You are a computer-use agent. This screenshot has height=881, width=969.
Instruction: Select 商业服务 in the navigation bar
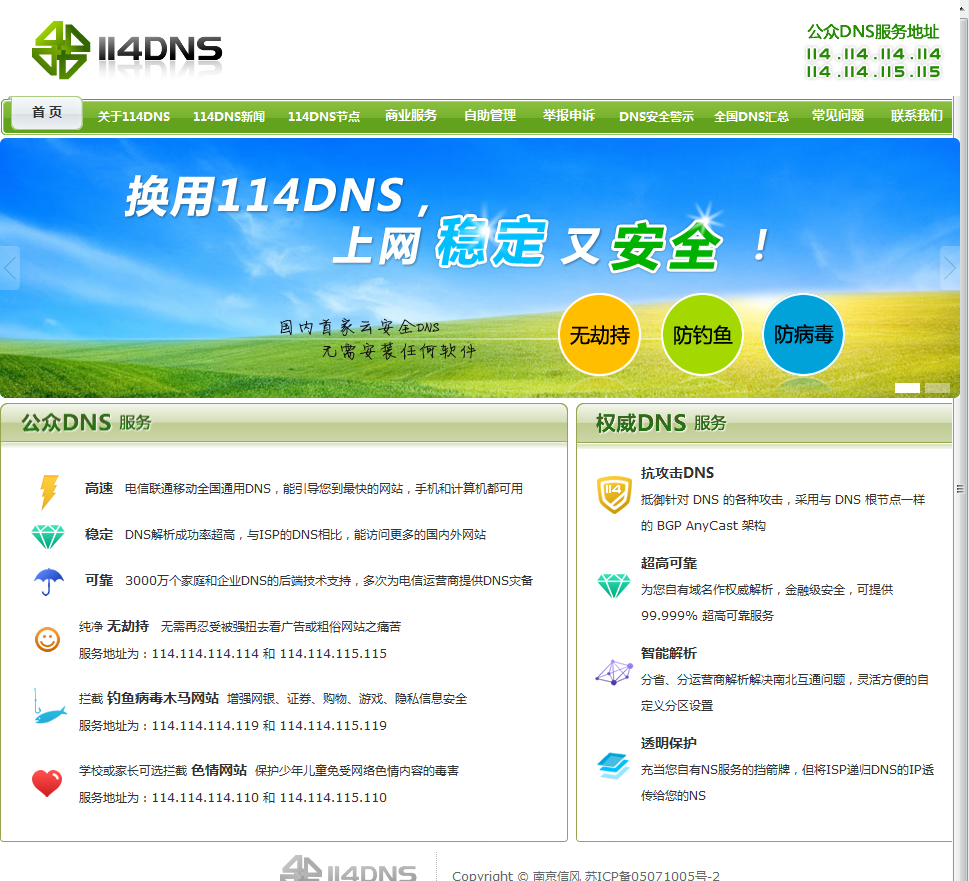(410, 116)
